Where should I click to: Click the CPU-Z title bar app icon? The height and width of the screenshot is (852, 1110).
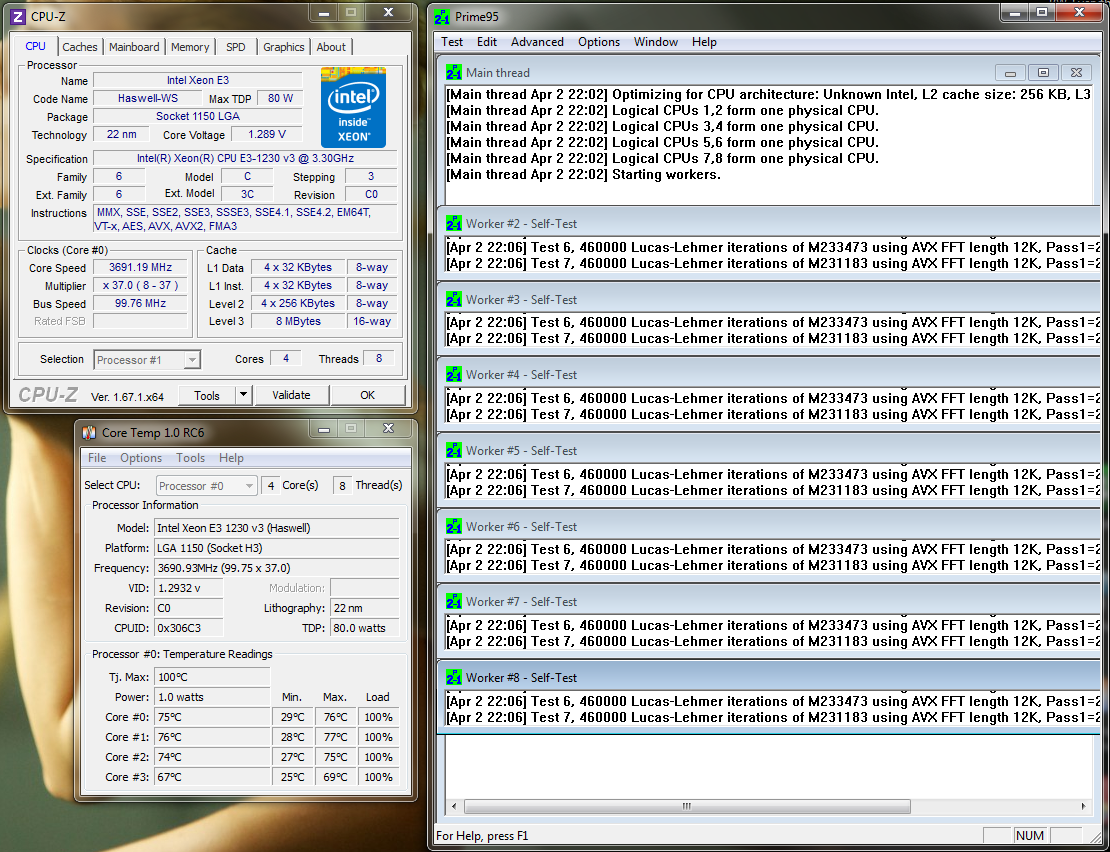coord(18,16)
